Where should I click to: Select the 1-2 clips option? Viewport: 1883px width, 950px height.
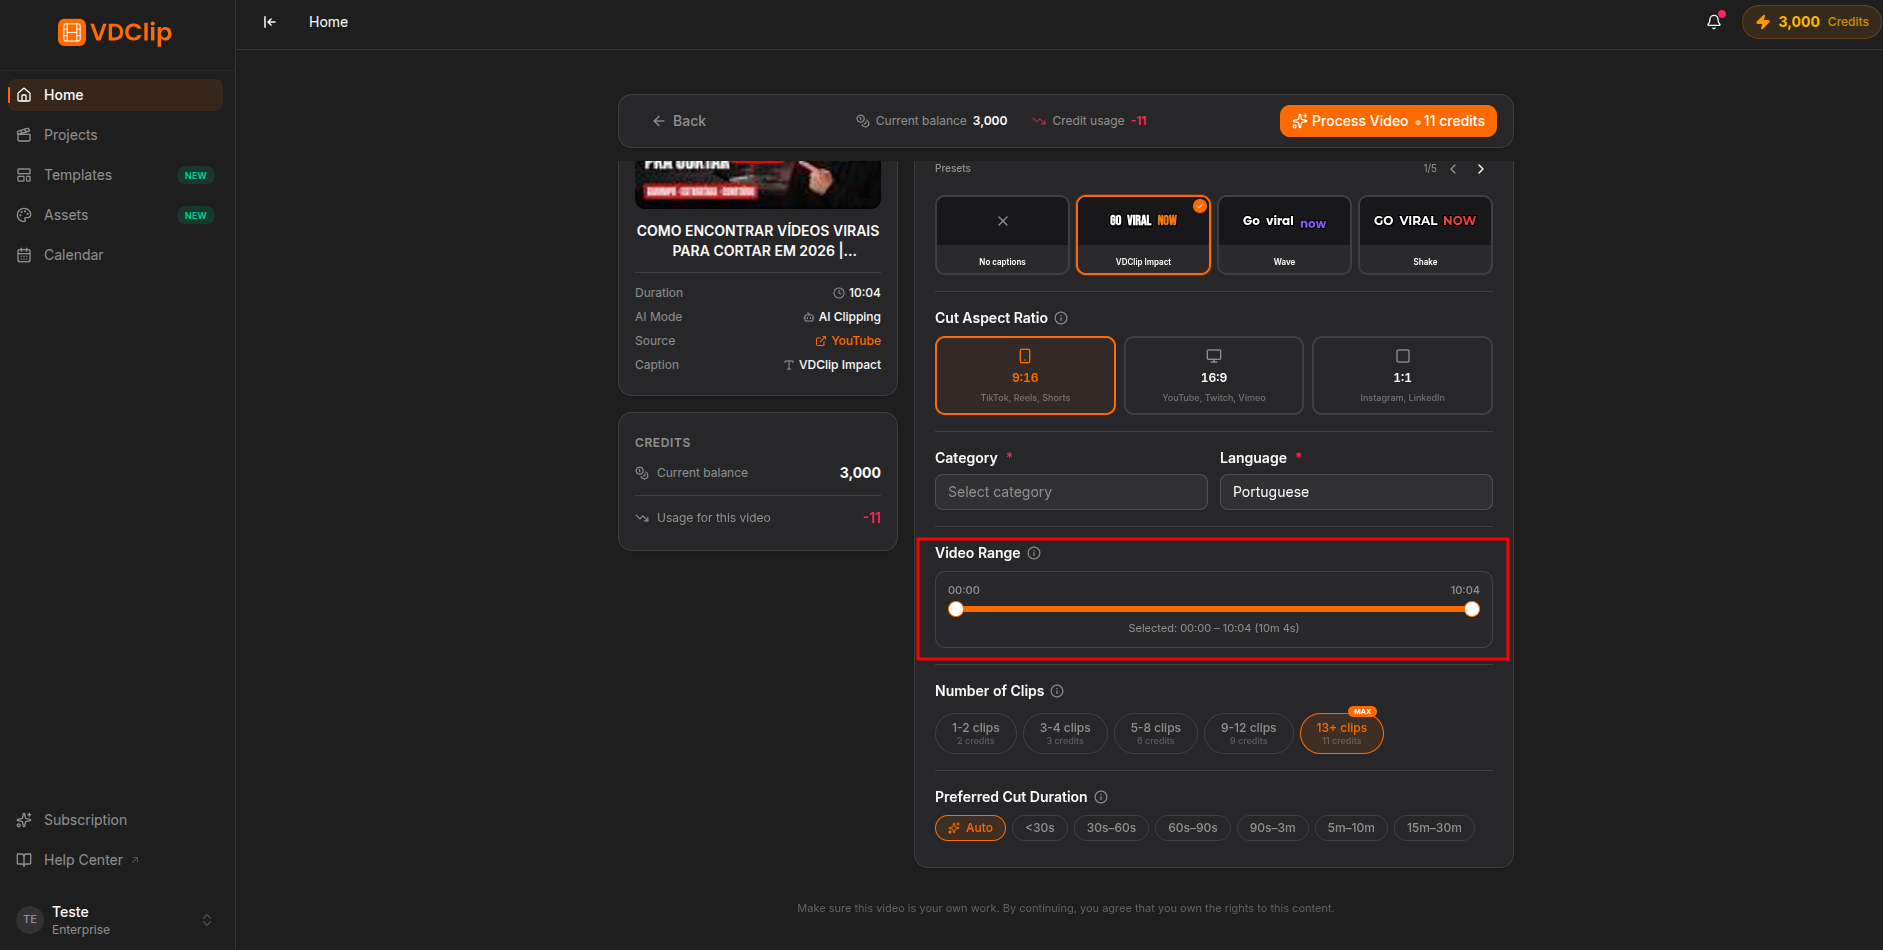pyautogui.click(x=976, y=733)
